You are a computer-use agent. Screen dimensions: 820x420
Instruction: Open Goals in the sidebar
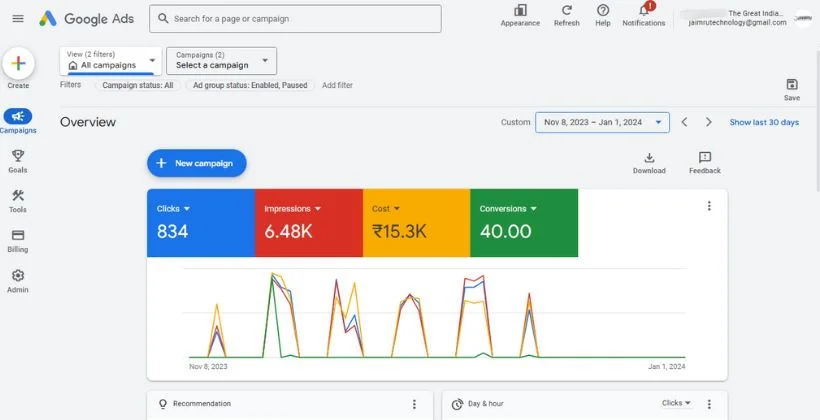18,161
